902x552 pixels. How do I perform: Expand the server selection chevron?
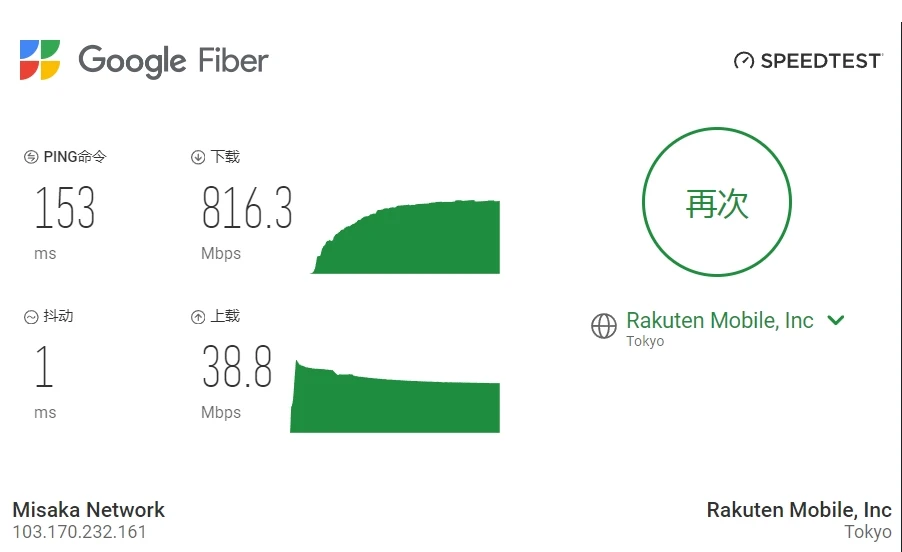point(836,320)
